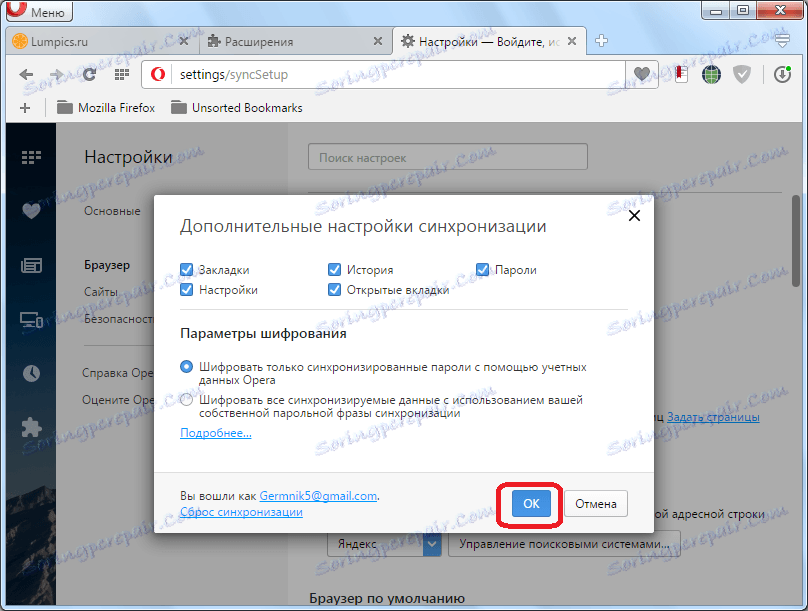
Task: Close the sync dialog with X
Action: [634, 215]
